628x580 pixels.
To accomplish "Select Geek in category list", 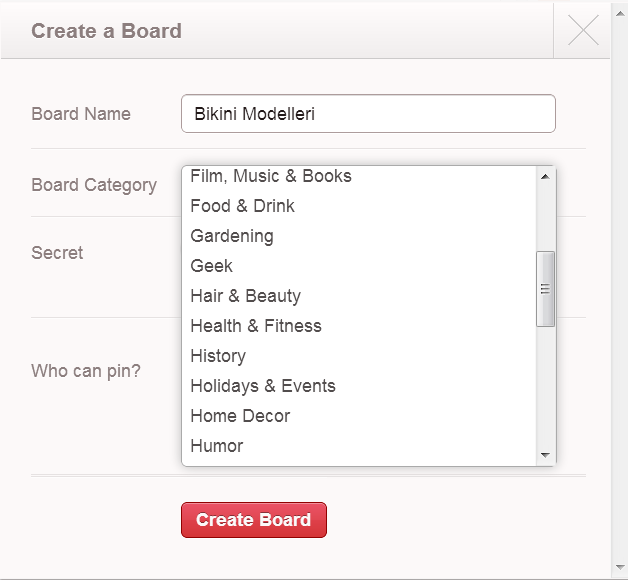I will point(212,266).
